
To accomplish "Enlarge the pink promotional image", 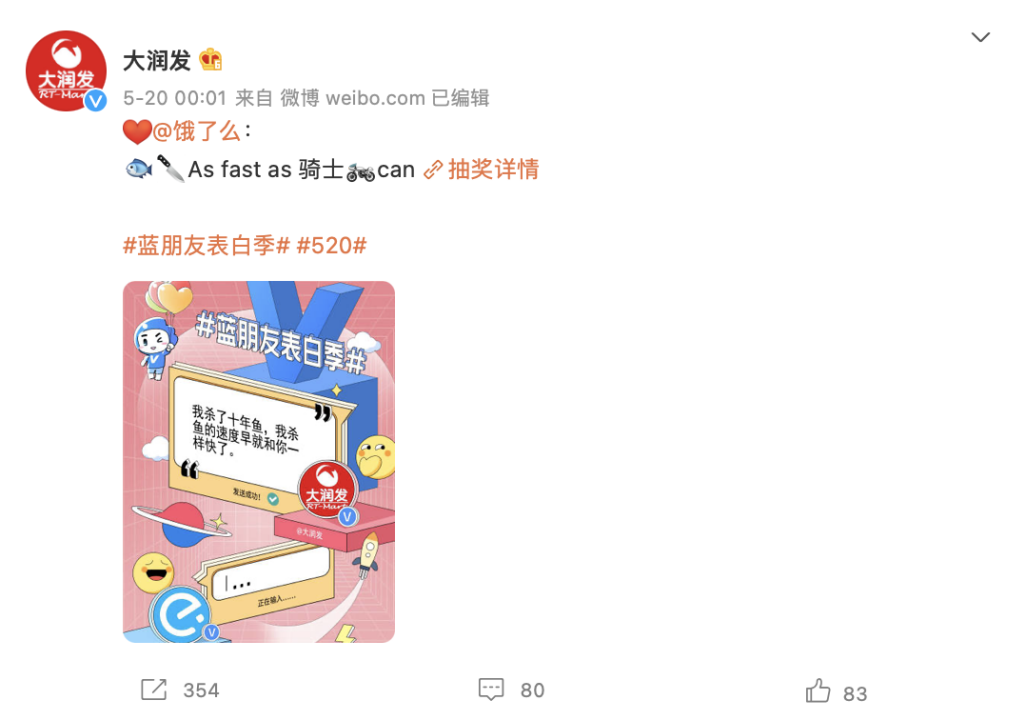I will (259, 461).
